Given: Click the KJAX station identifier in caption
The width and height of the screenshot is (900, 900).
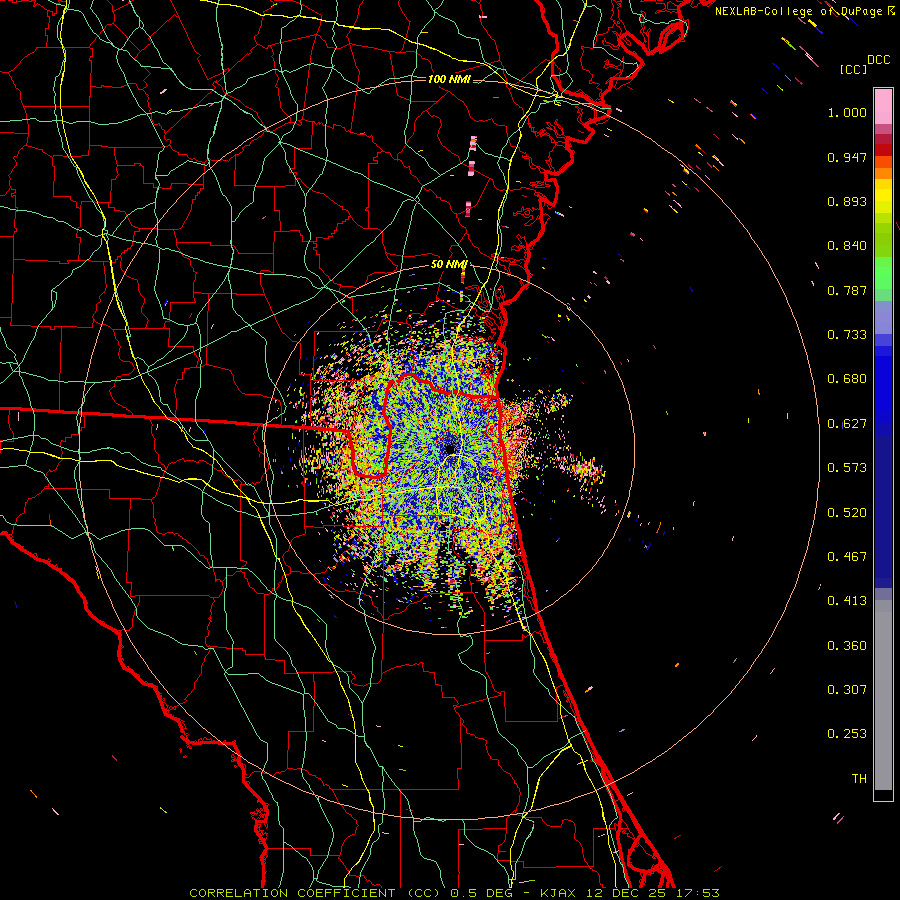Looking at the screenshot, I should (x=557, y=893).
